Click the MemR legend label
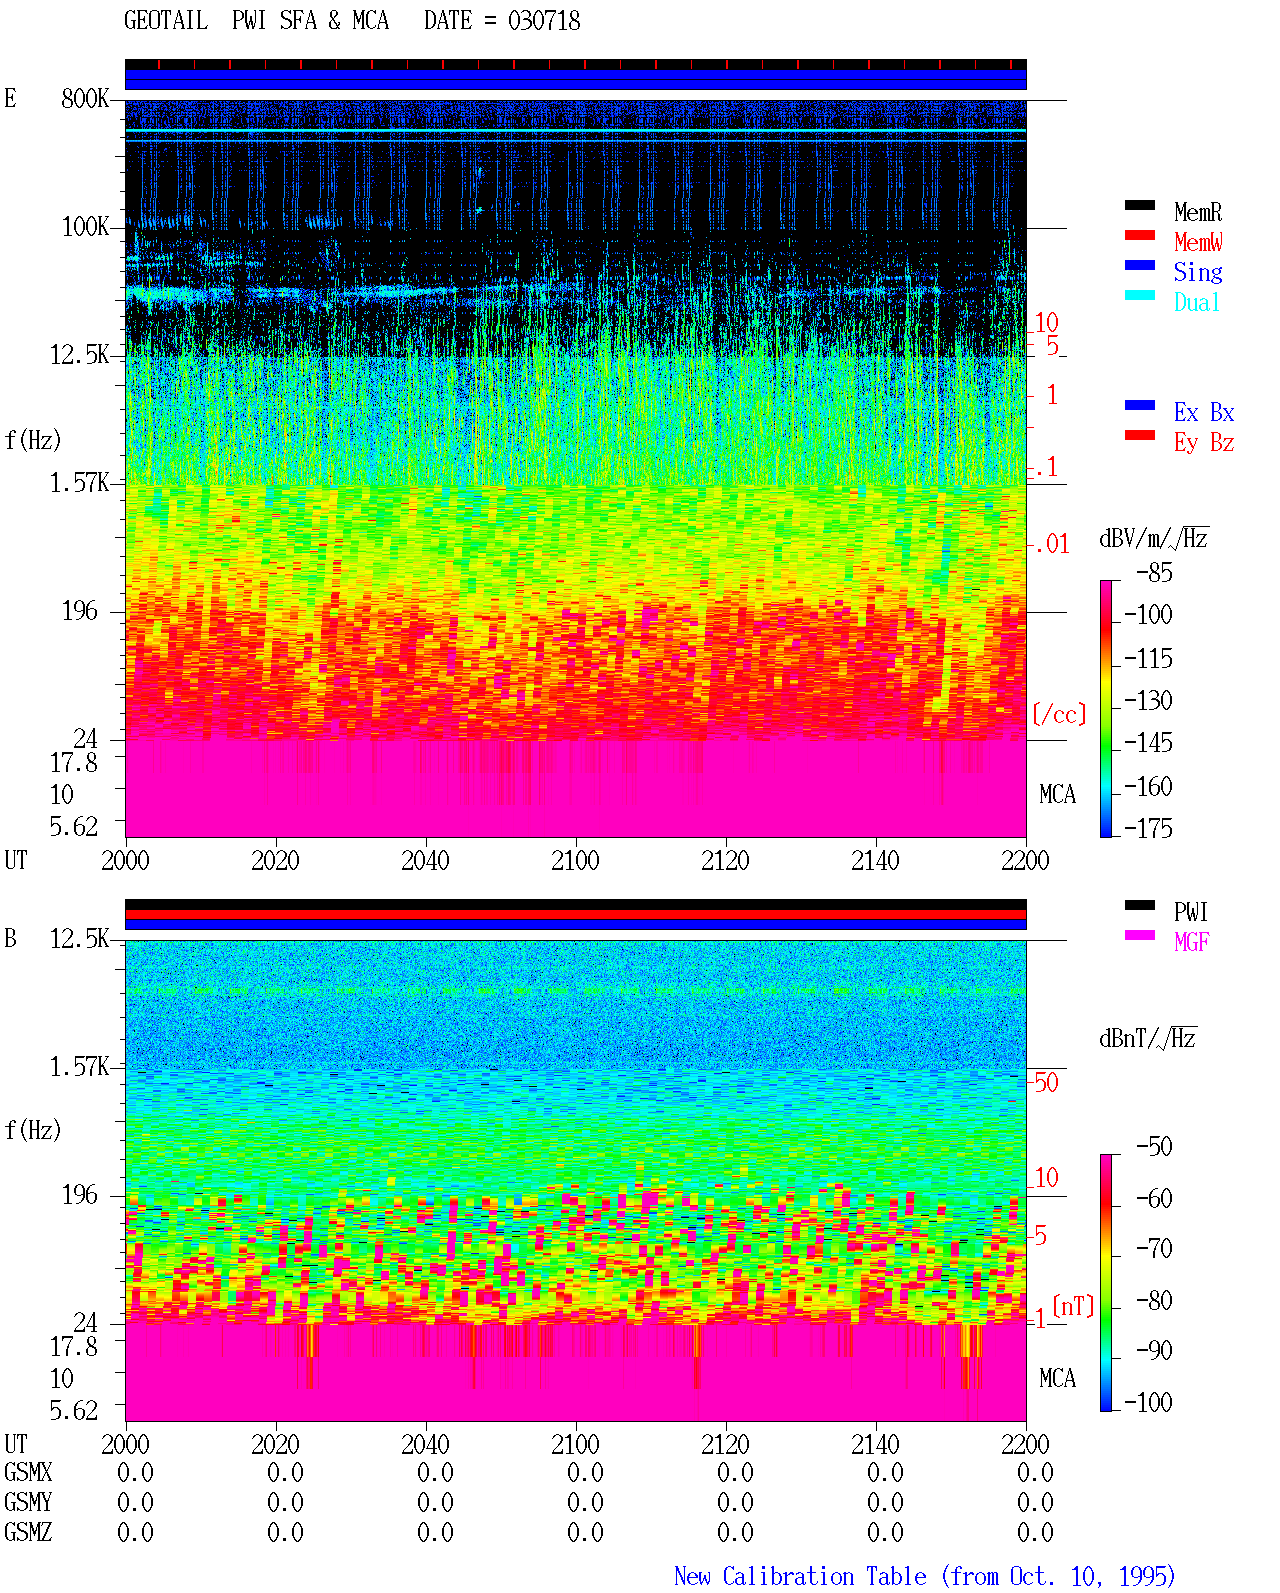Image resolution: width=1280 pixels, height=1593 pixels. tap(1198, 212)
